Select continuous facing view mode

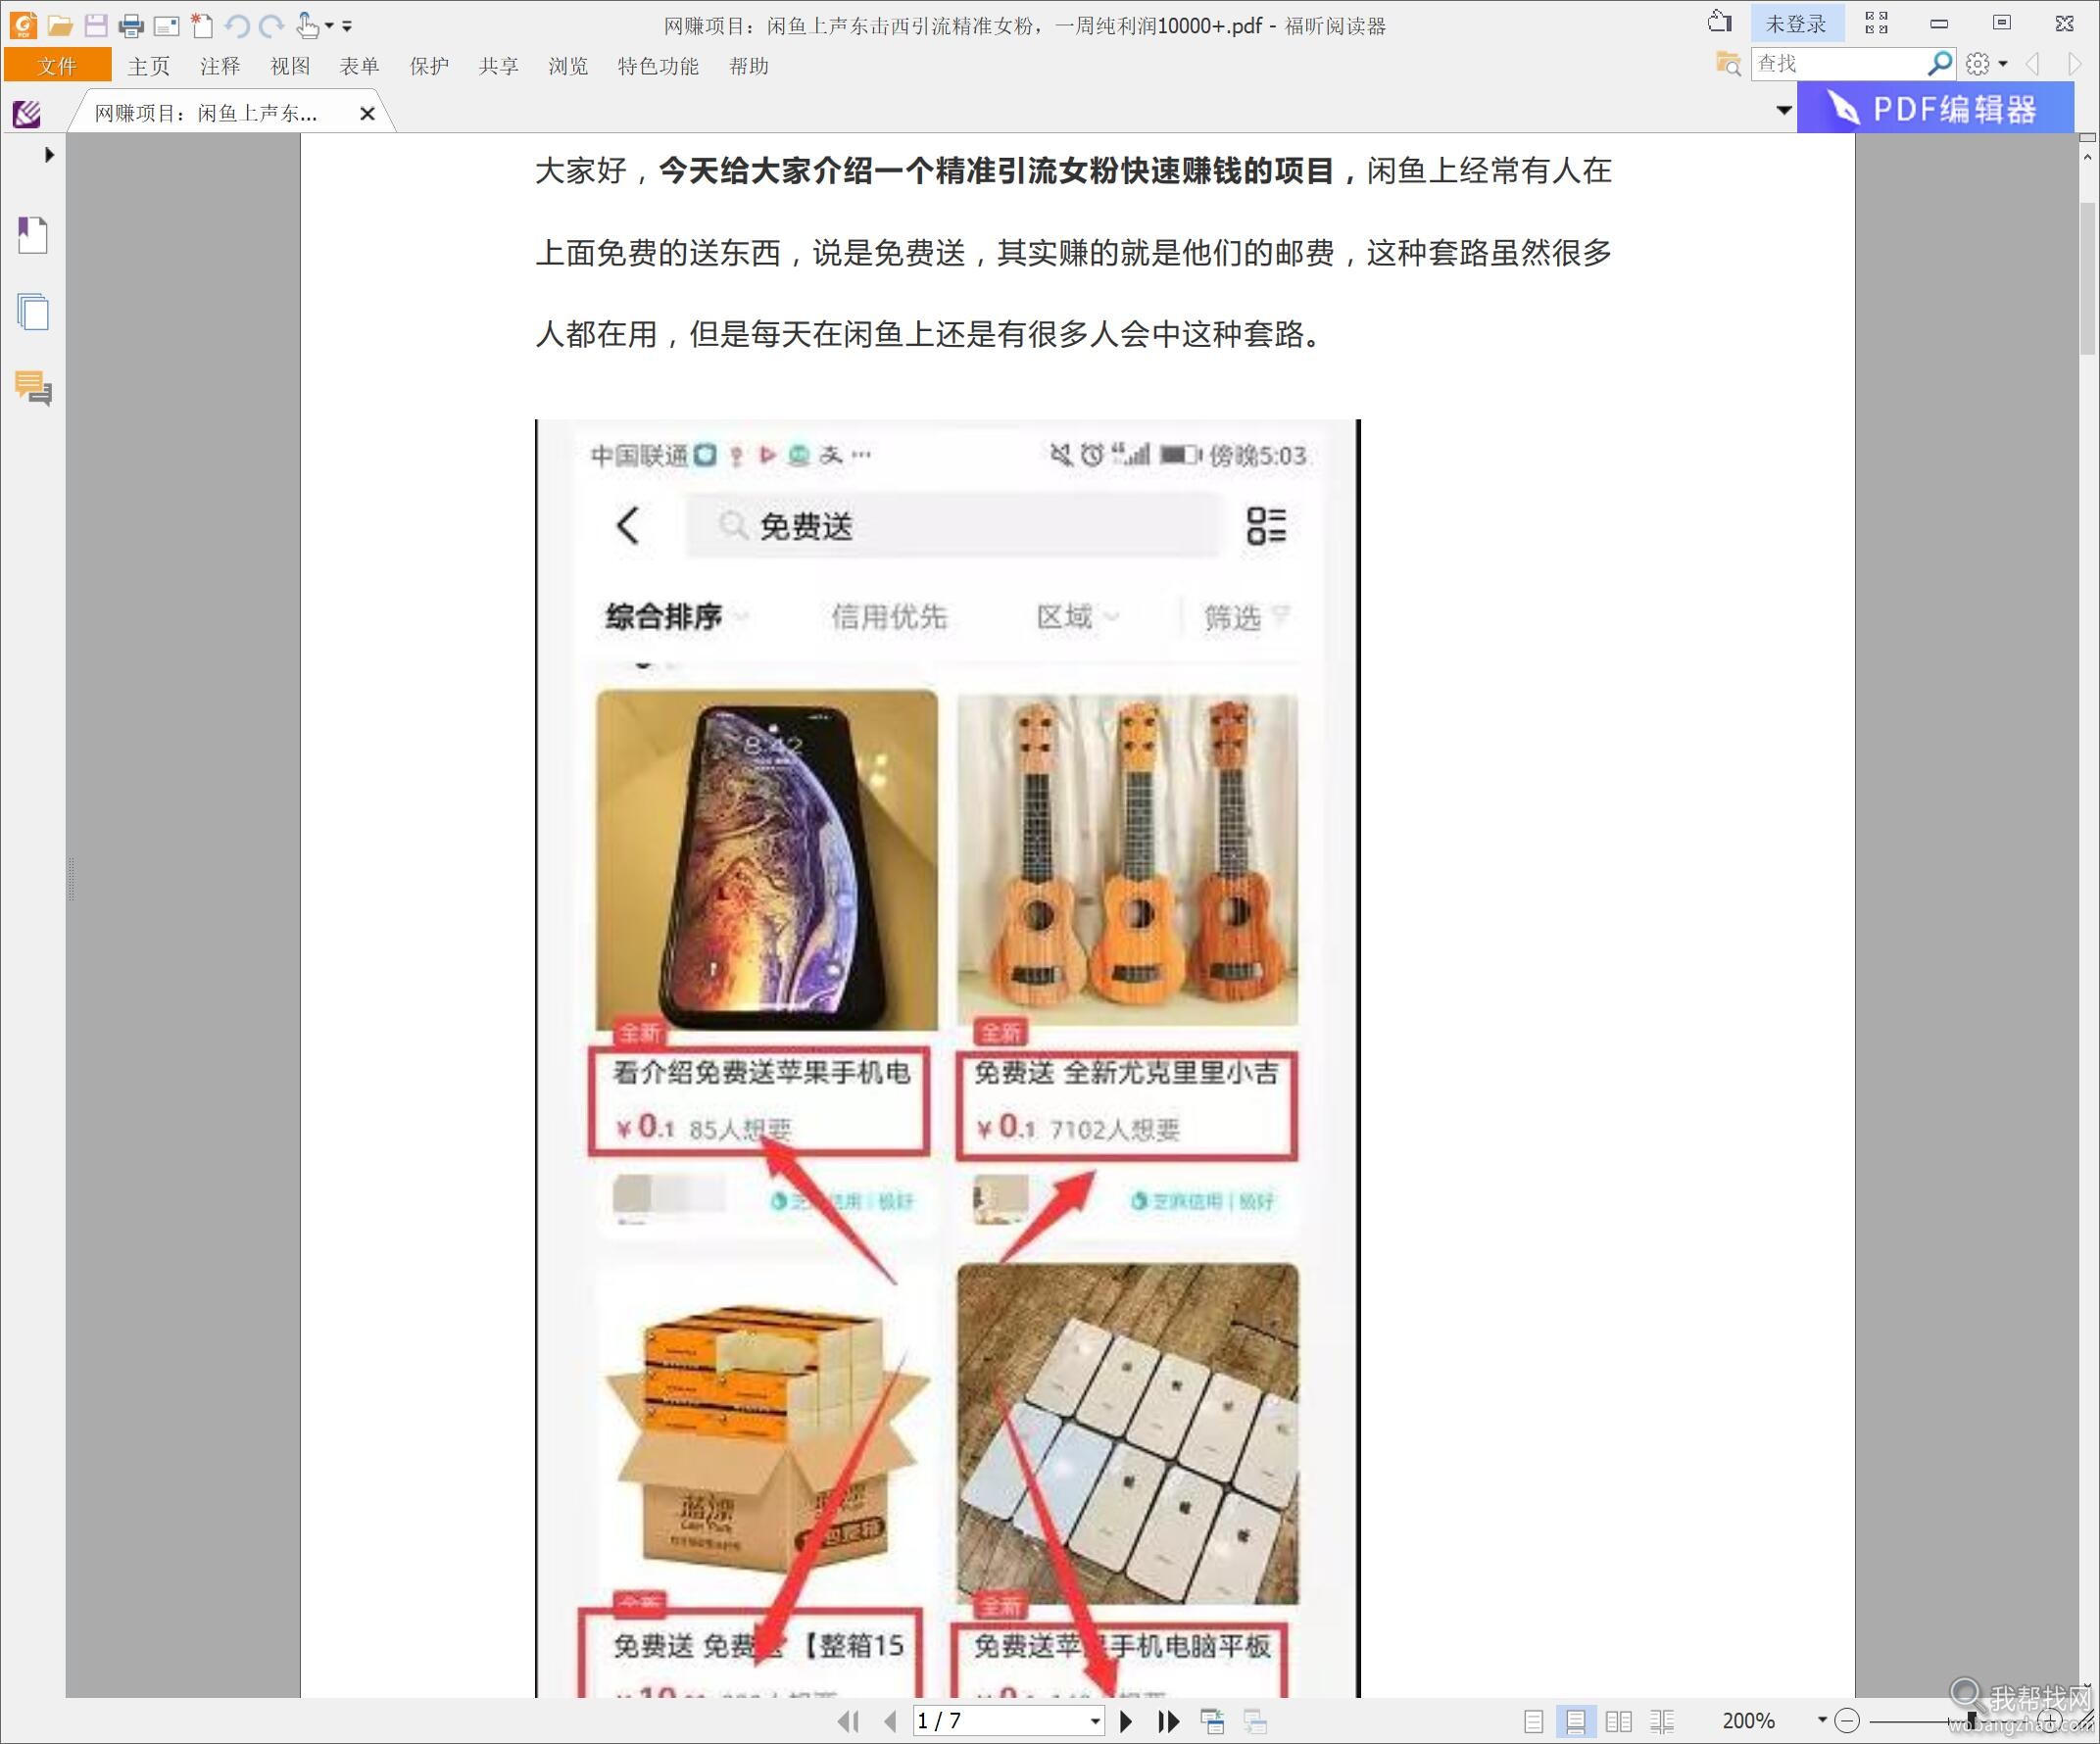(x=1662, y=1721)
